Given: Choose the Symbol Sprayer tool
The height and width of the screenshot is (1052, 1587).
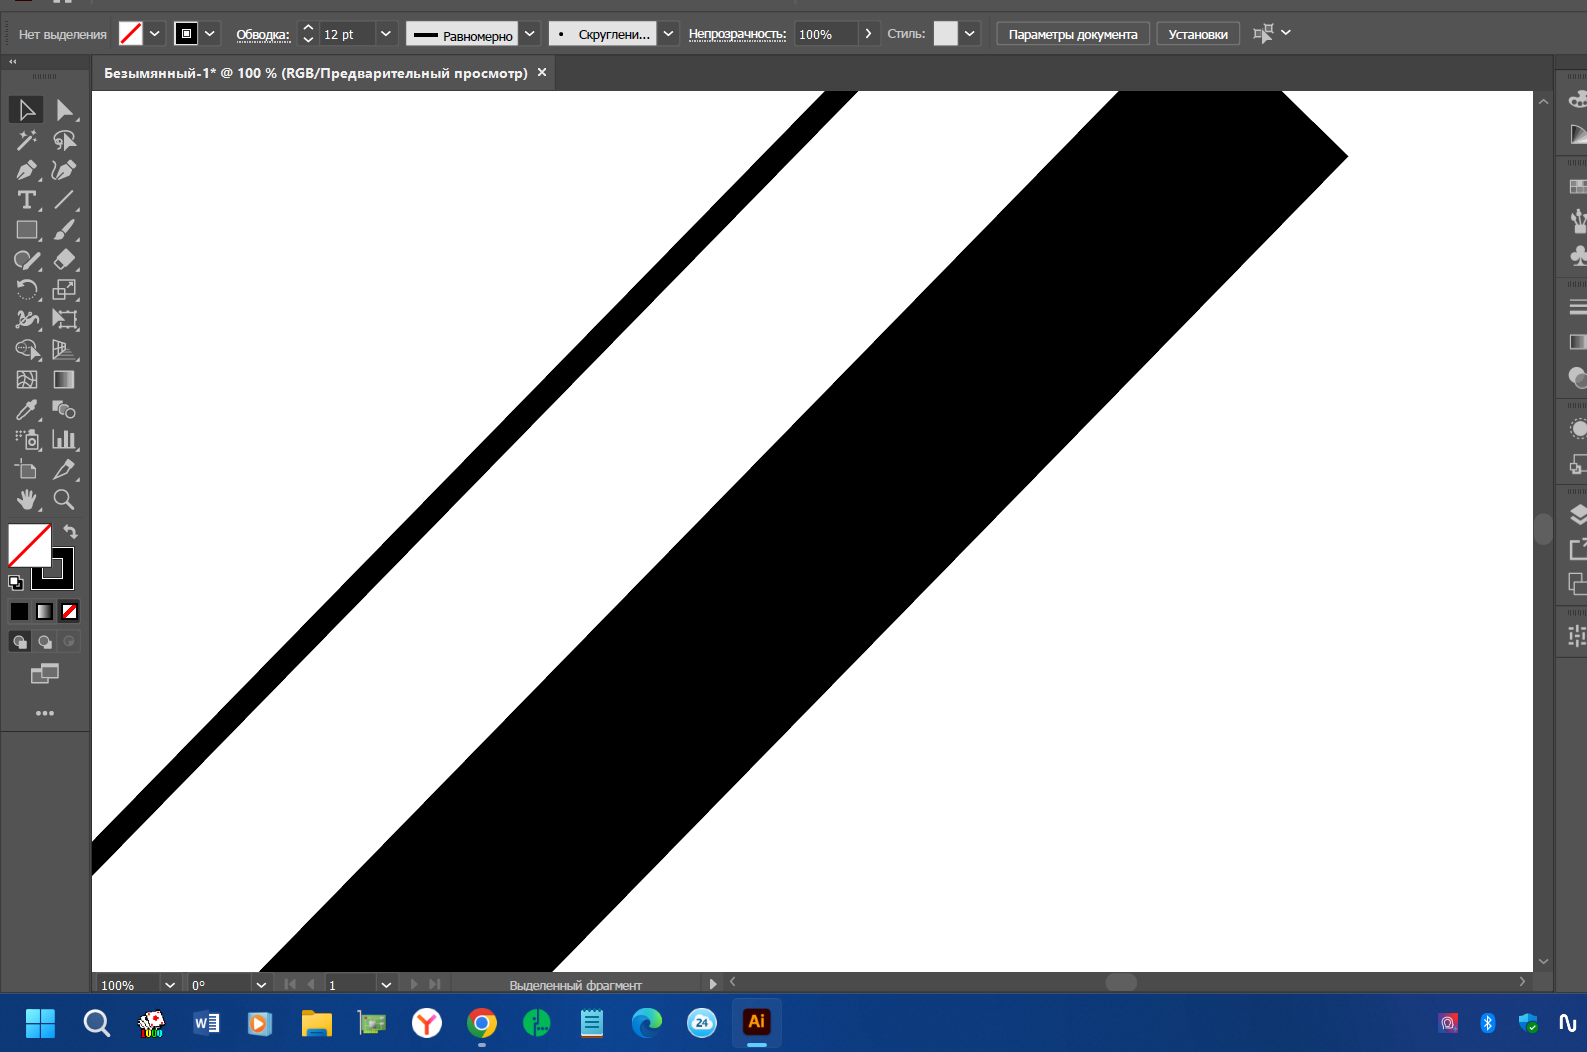Looking at the screenshot, I should click(26, 440).
